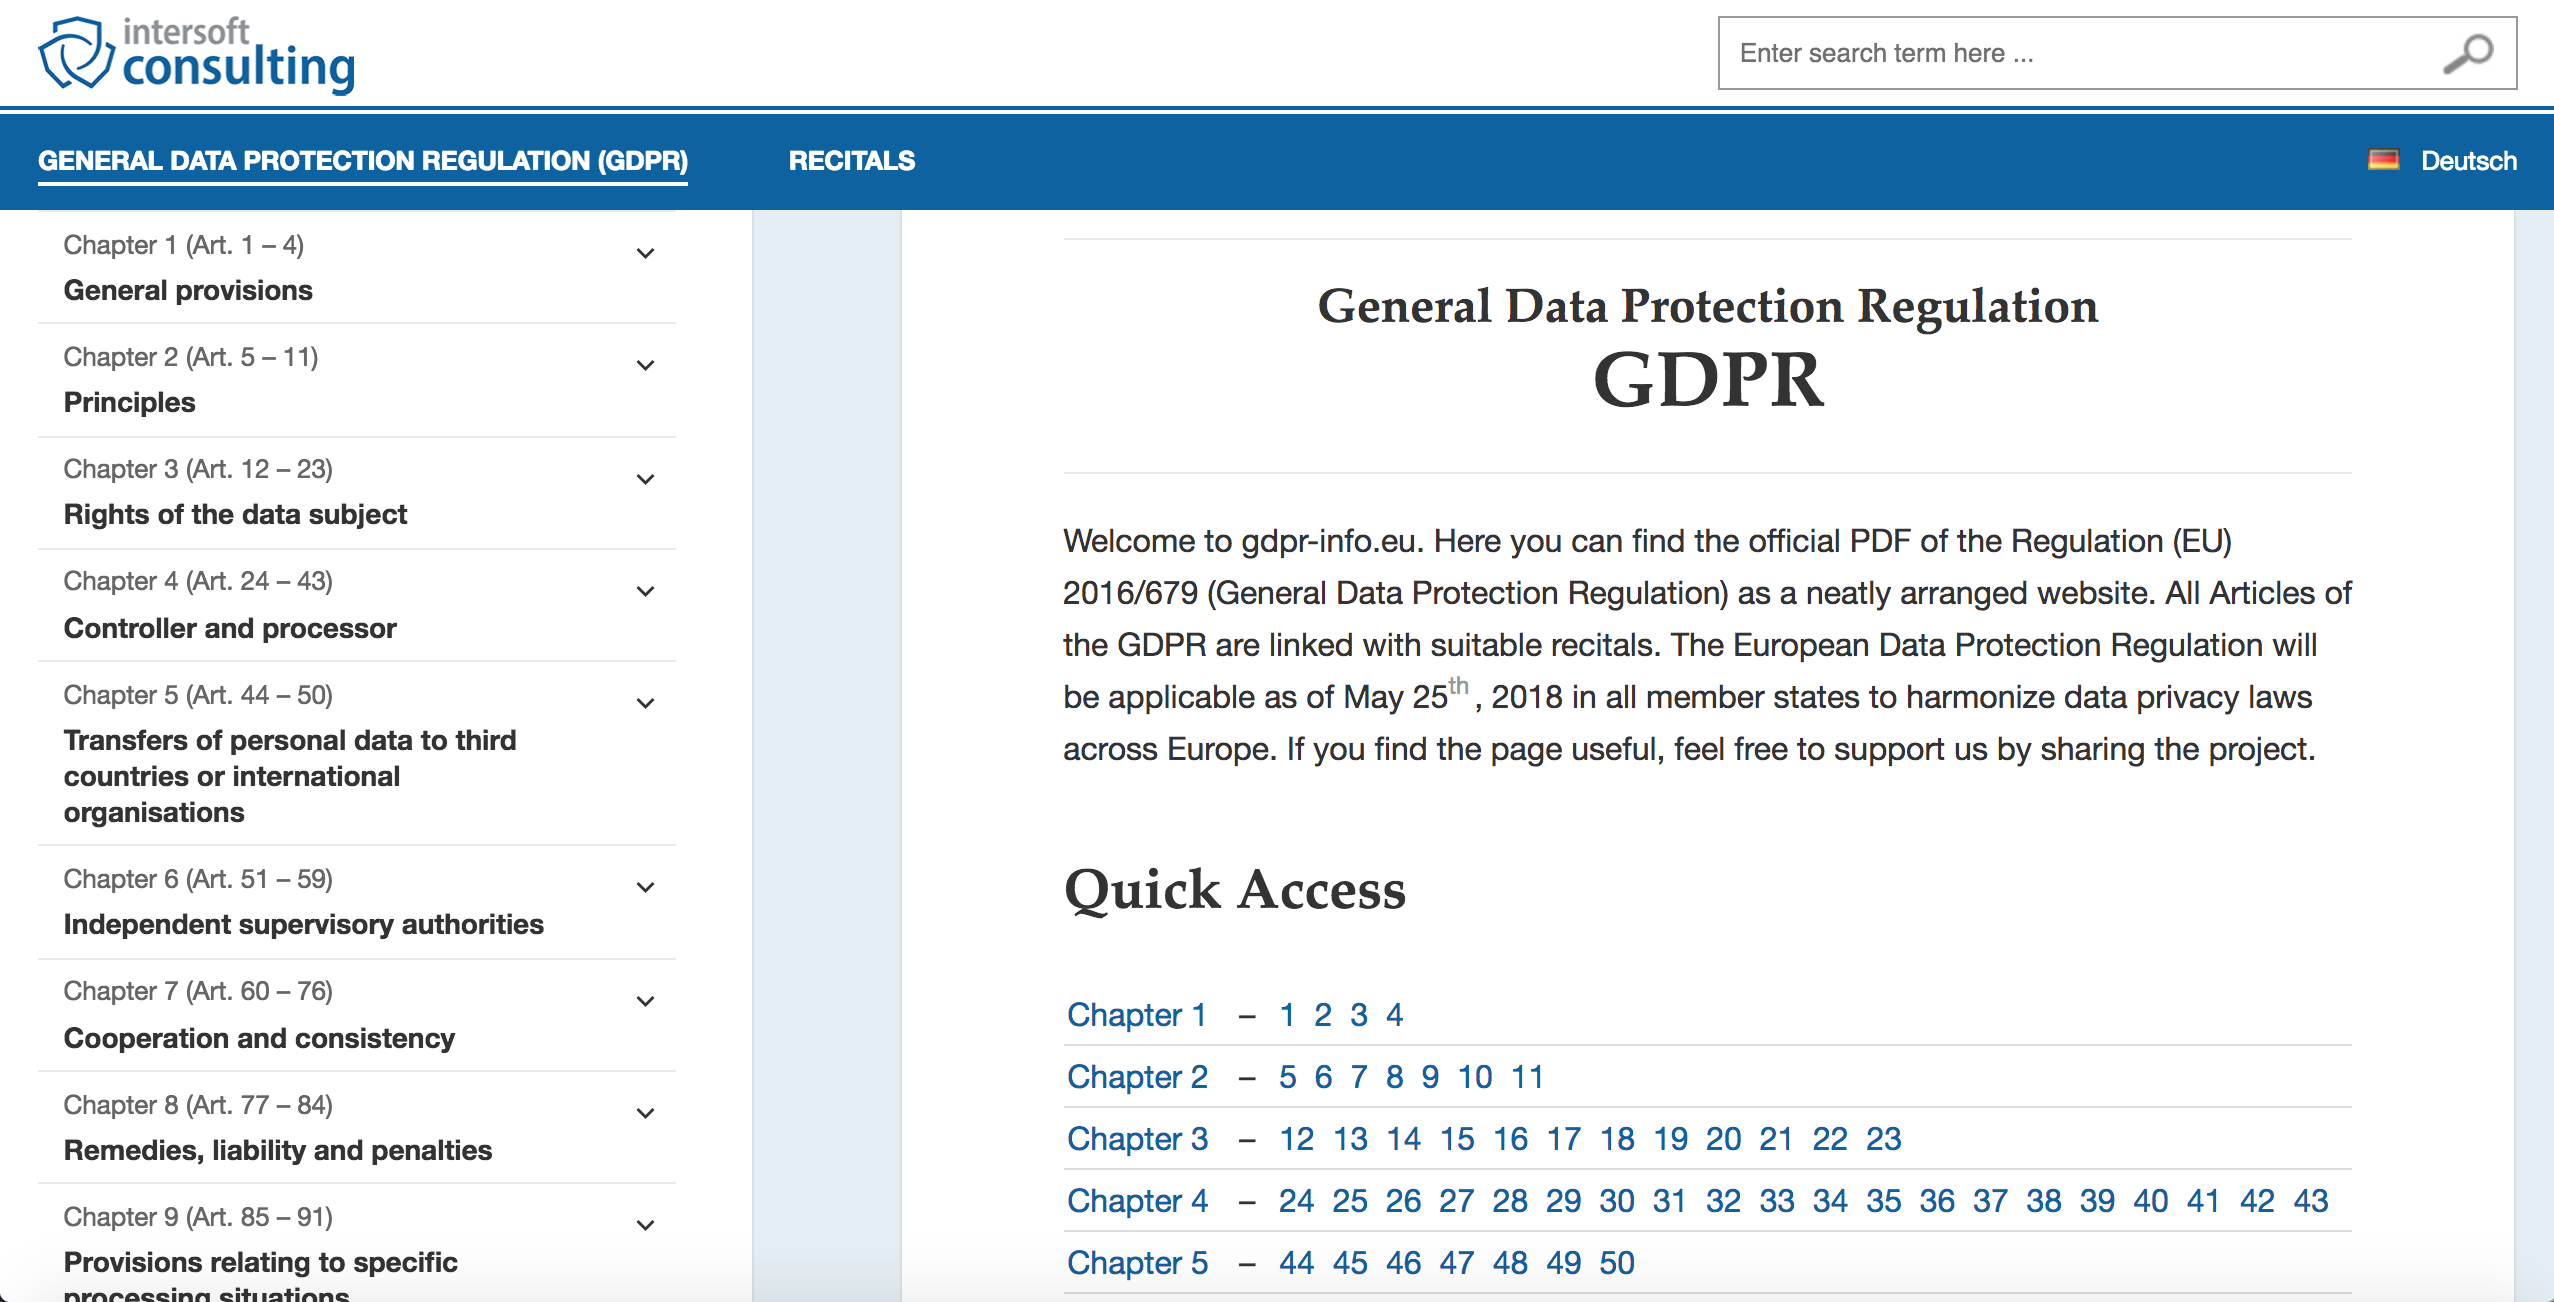Screen dimensions: 2554x1302
Task: Expand Chapter 6 supervisory authorities chevron
Action: click(x=646, y=888)
